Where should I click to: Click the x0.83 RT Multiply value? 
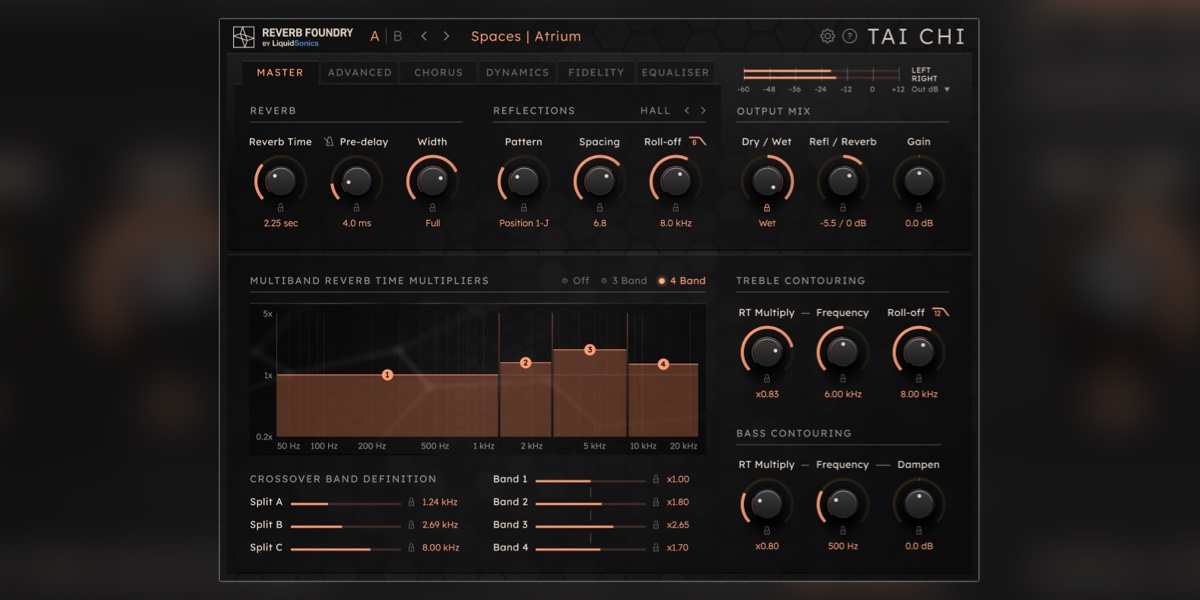pyautogui.click(x=767, y=394)
